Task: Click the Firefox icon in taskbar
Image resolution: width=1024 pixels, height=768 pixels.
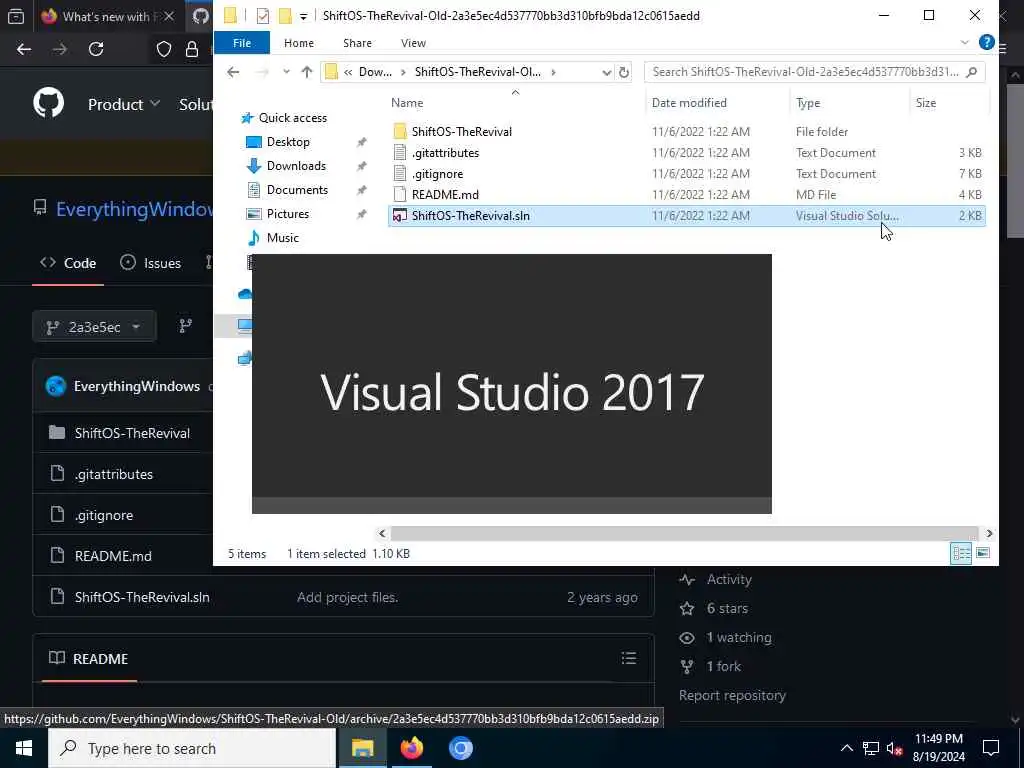Action: (411, 748)
